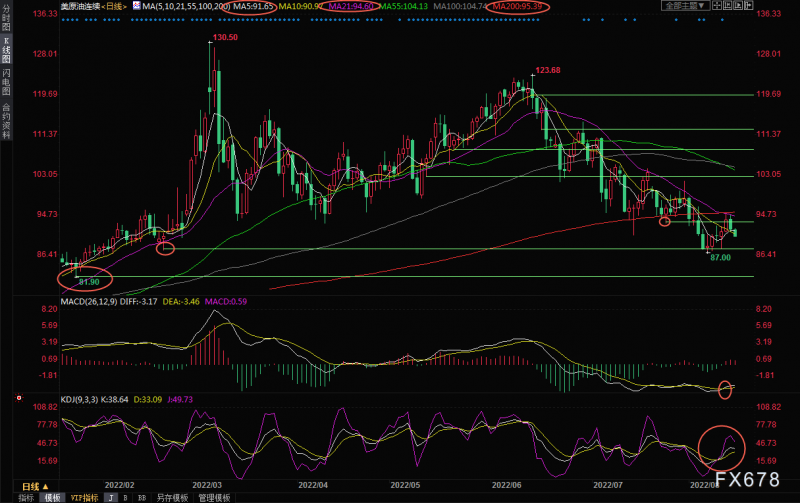
Task: Click the red dot icon beside KDJ panel
Action: (x=19, y=397)
